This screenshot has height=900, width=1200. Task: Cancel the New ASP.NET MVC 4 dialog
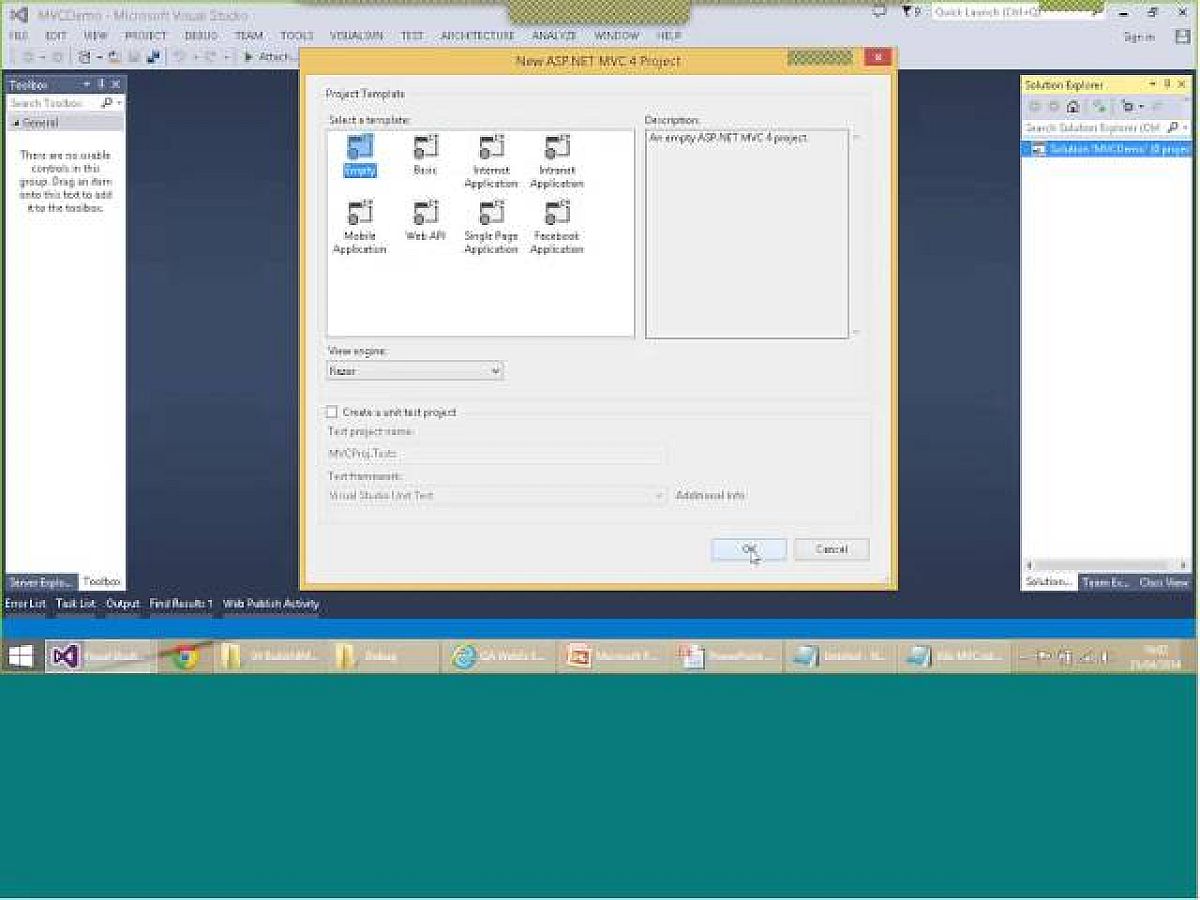click(x=831, y=549)
